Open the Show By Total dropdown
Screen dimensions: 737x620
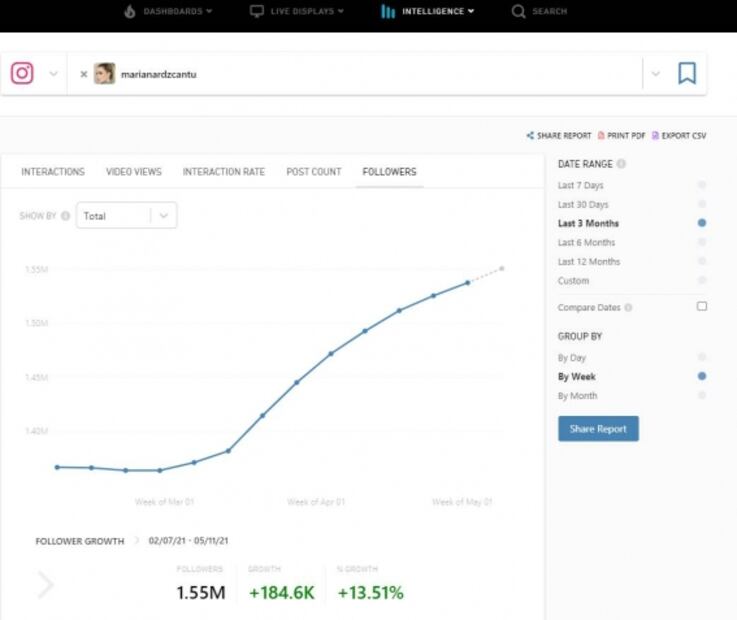point(126,216)
